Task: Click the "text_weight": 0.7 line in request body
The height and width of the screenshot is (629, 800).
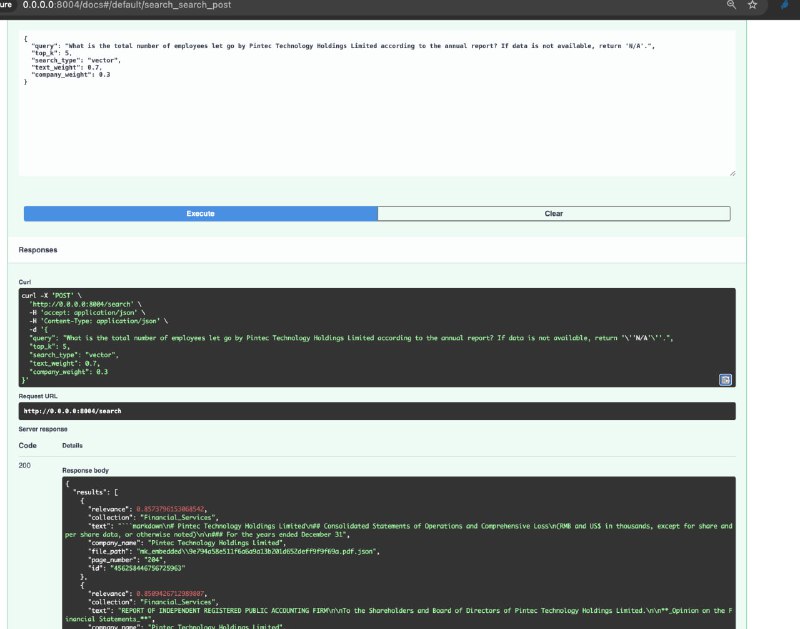Action: [66, 67]
